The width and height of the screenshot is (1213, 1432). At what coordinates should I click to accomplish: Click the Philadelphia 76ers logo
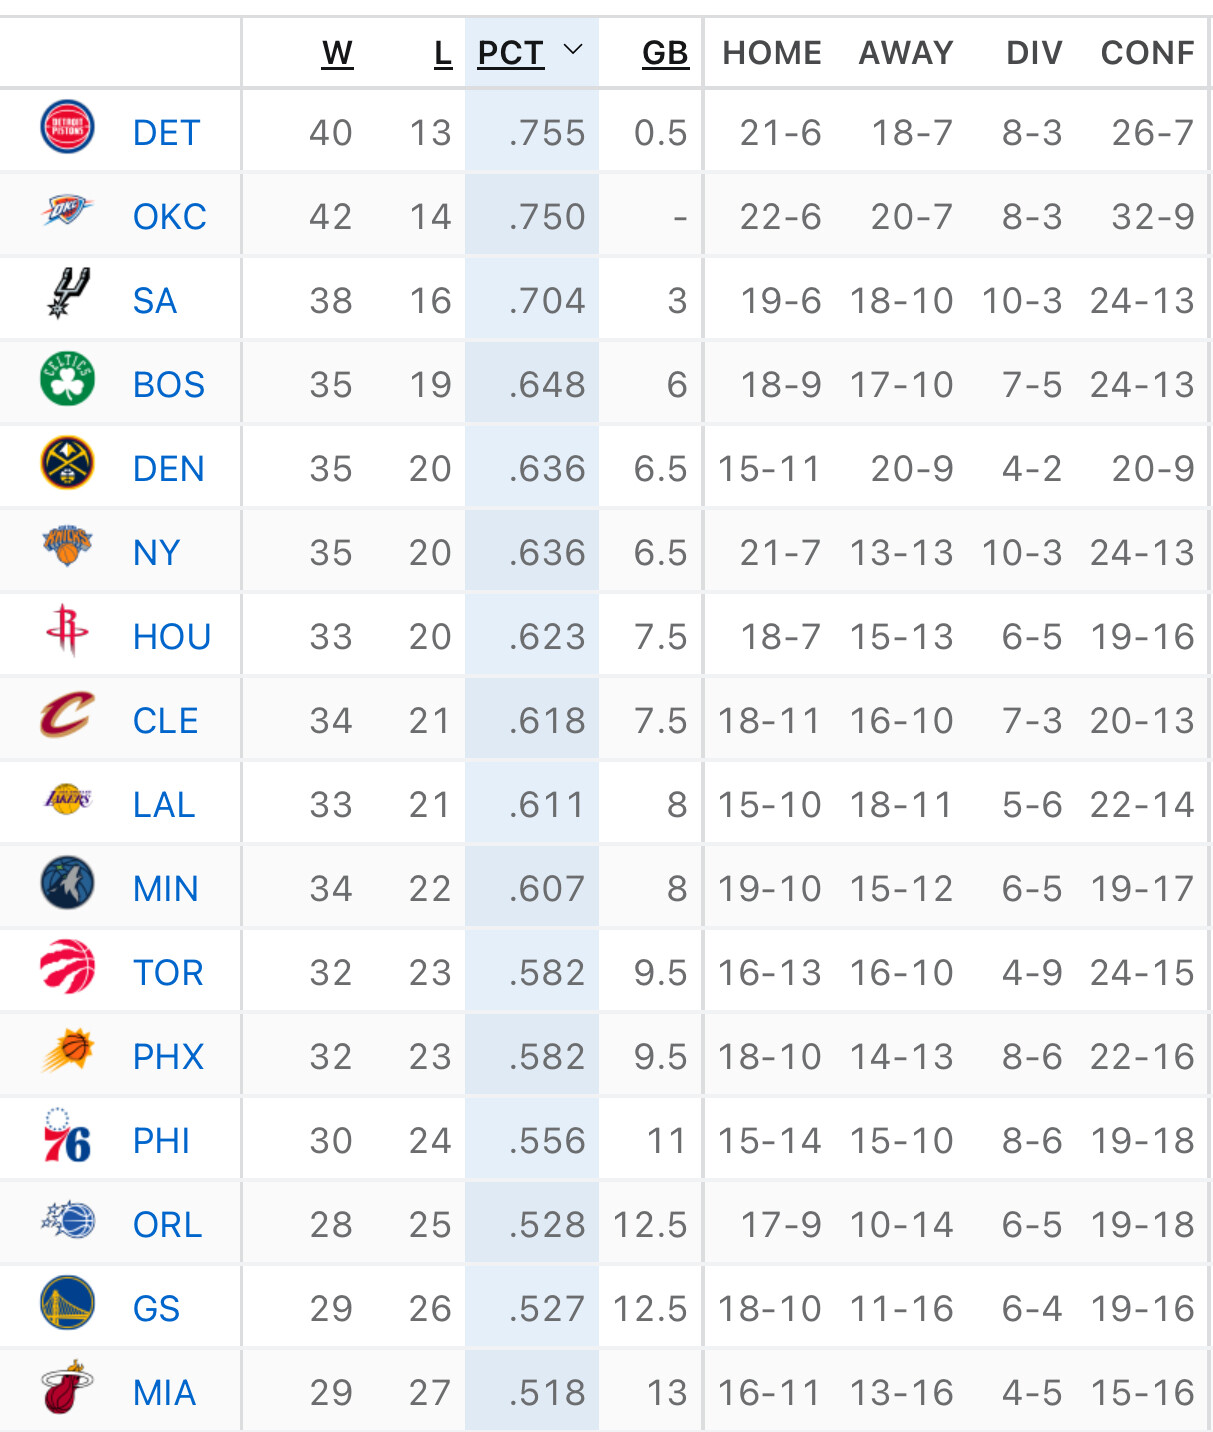point(67,1137)
